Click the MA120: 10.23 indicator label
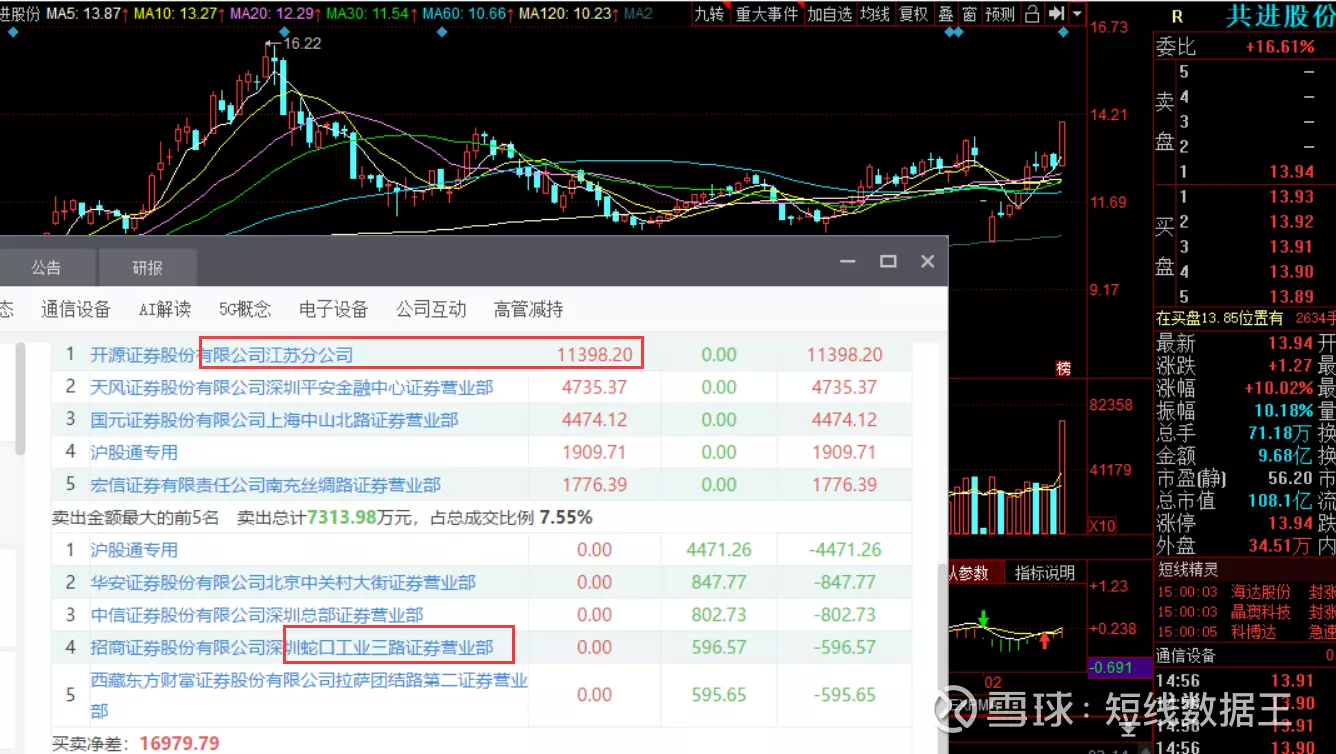Viewport: 1336px width, 754px height. pos(568,14)
